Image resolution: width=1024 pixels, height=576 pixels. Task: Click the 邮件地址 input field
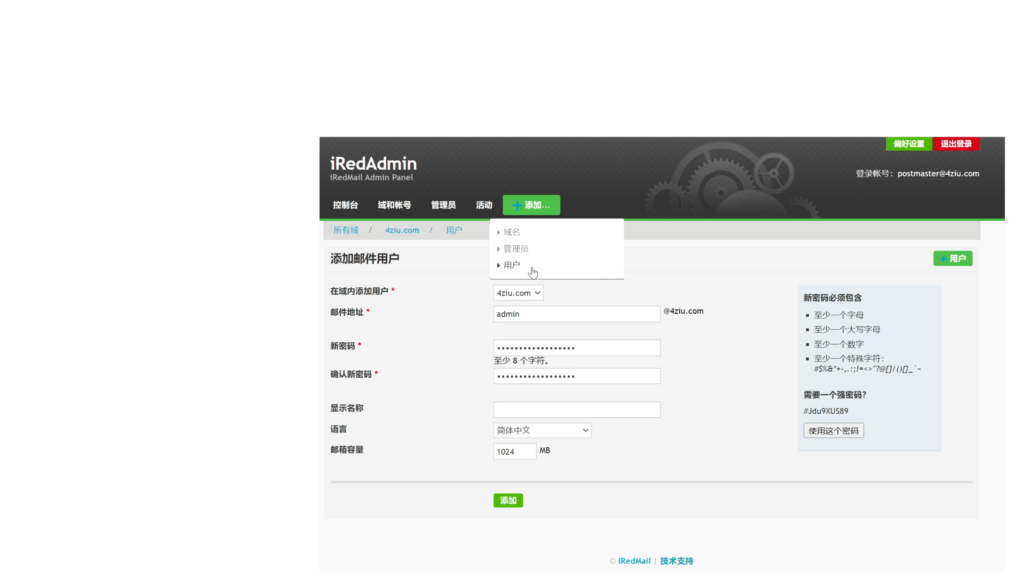(x=576, y=314)
